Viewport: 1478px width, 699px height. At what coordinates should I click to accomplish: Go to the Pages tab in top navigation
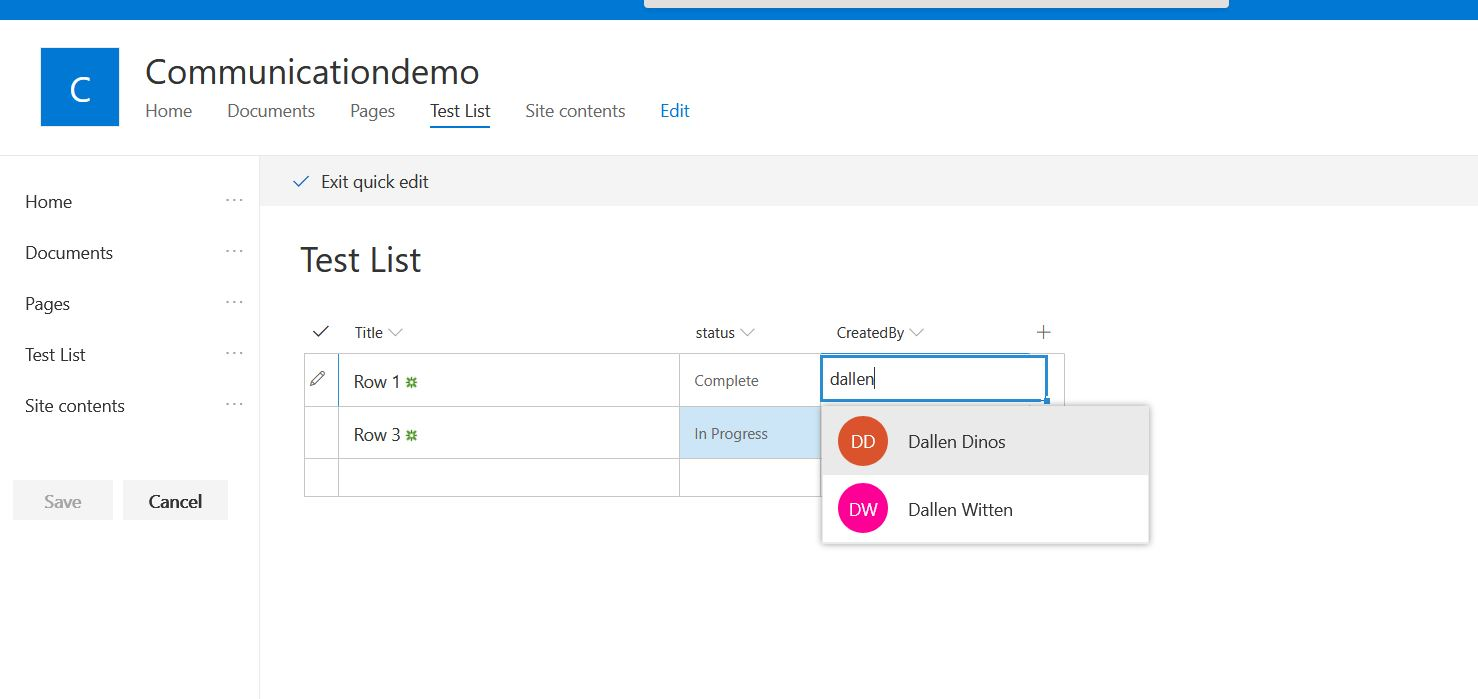372,111
